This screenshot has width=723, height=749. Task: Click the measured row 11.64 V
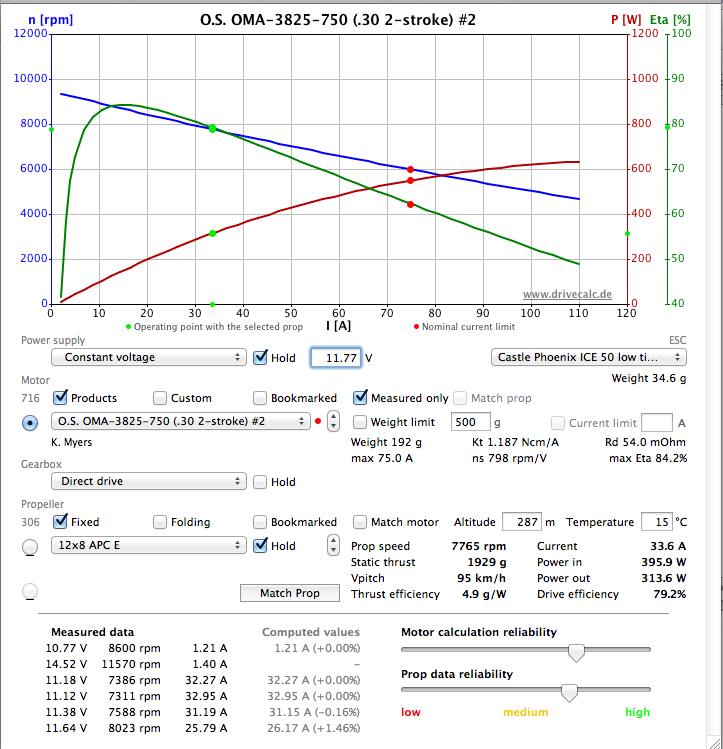pos(137,728)
